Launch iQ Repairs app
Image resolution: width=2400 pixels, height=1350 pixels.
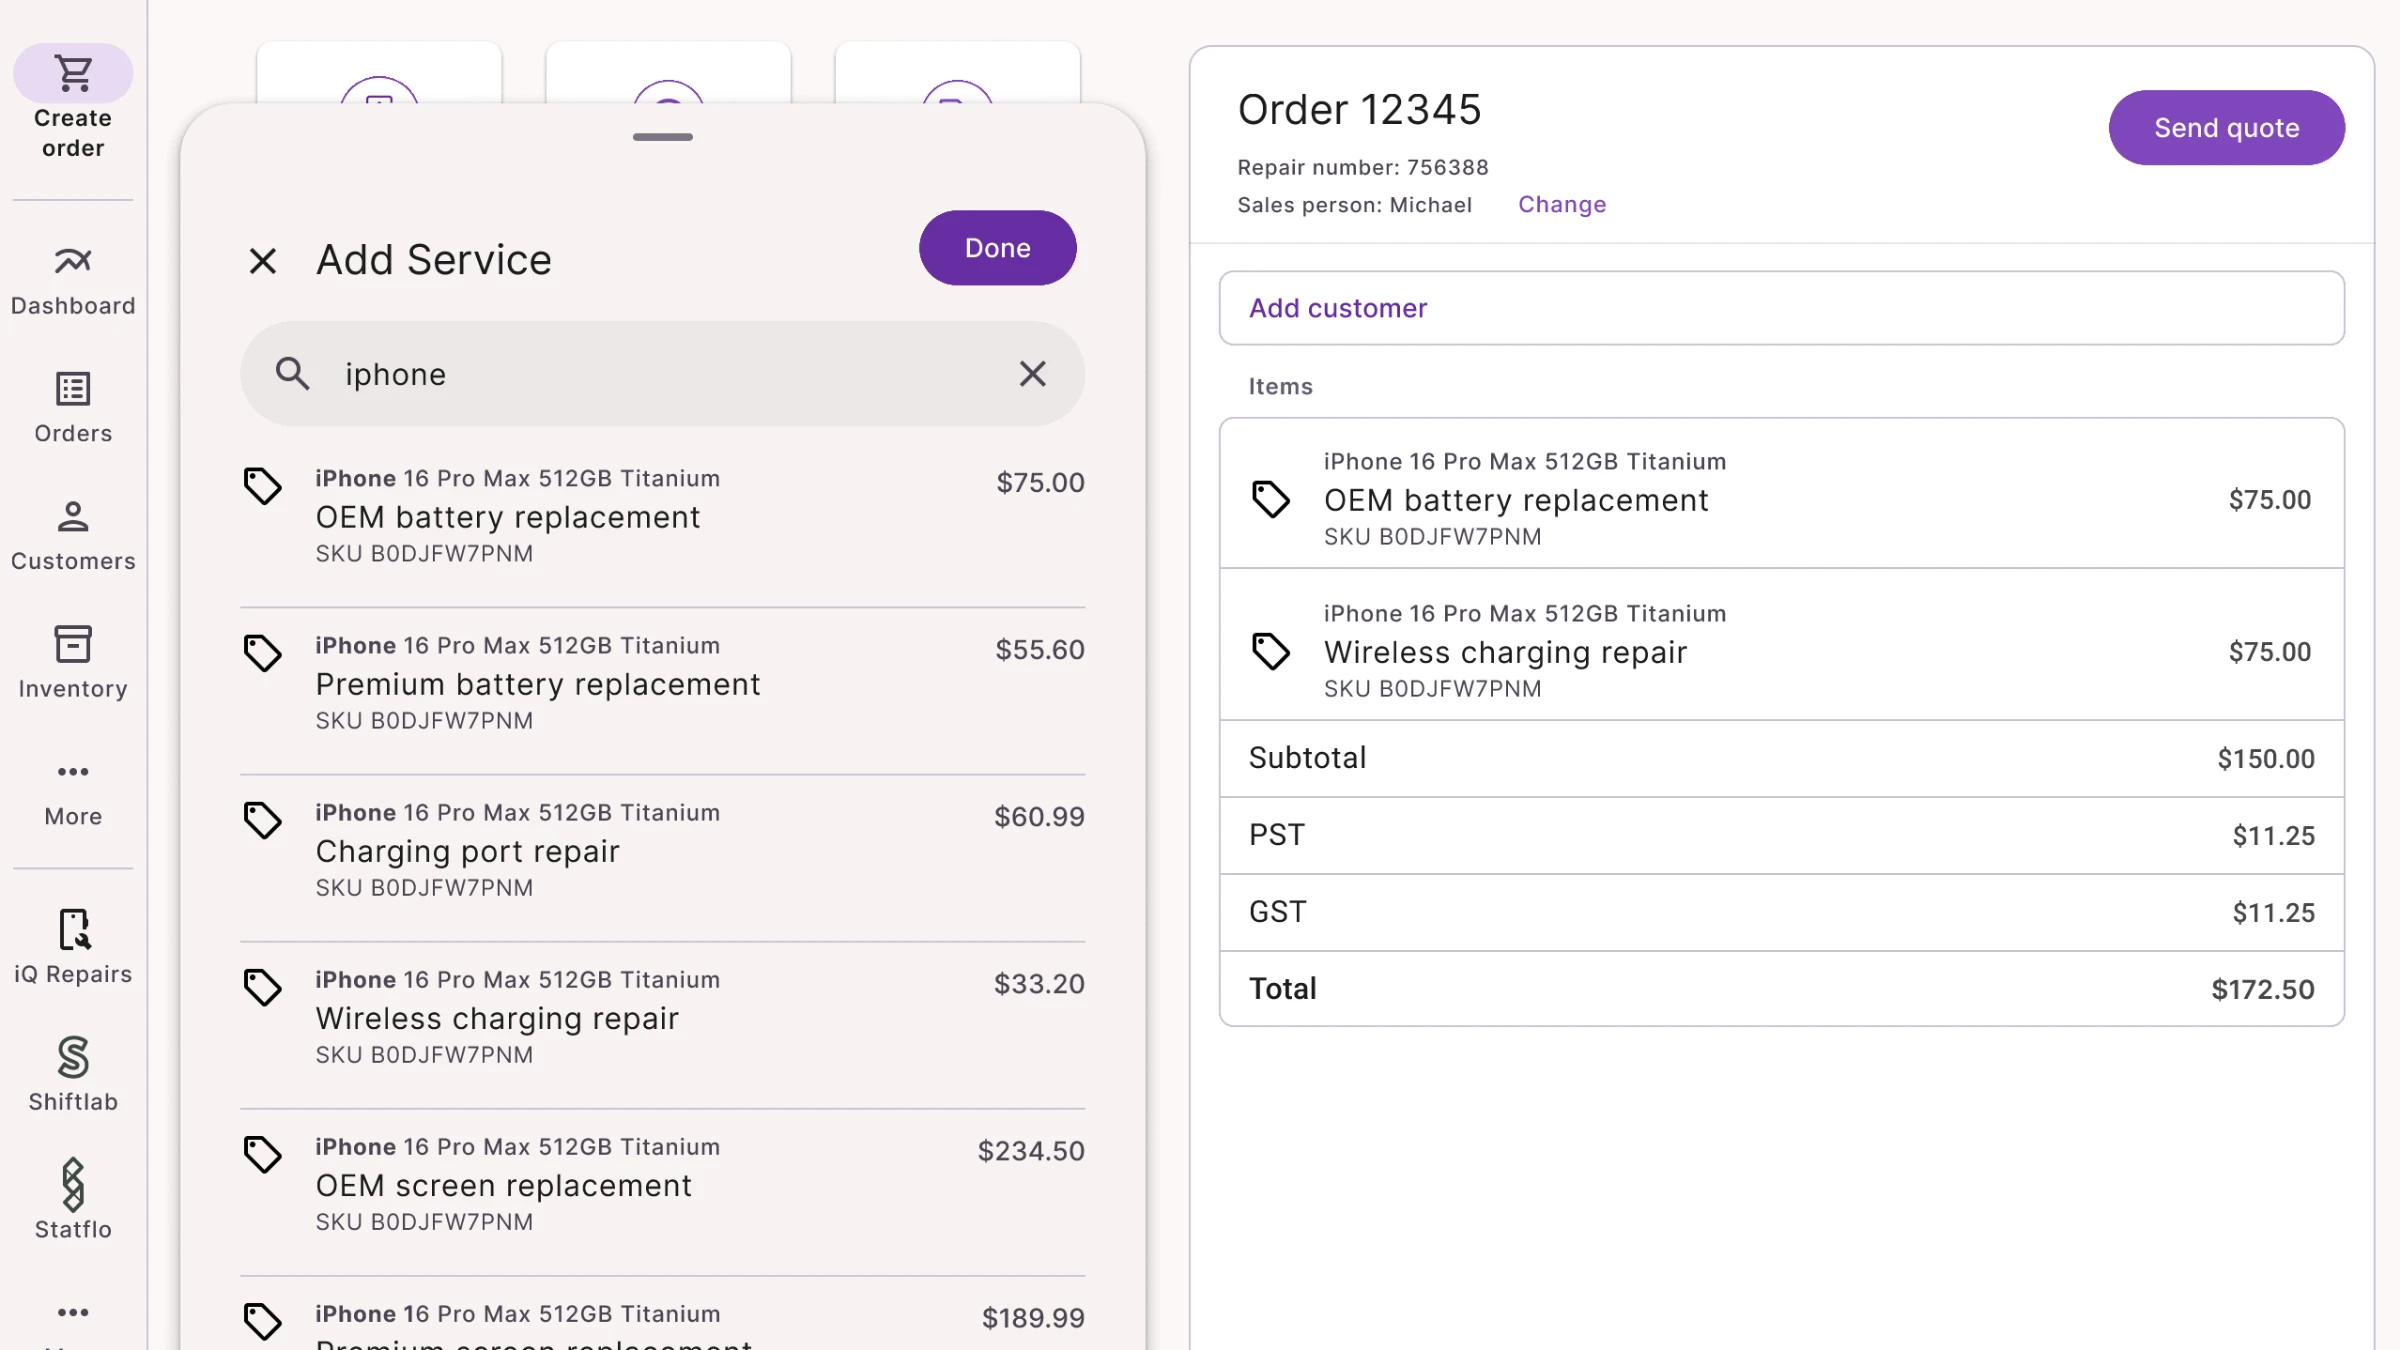click(x=73, y=947)
